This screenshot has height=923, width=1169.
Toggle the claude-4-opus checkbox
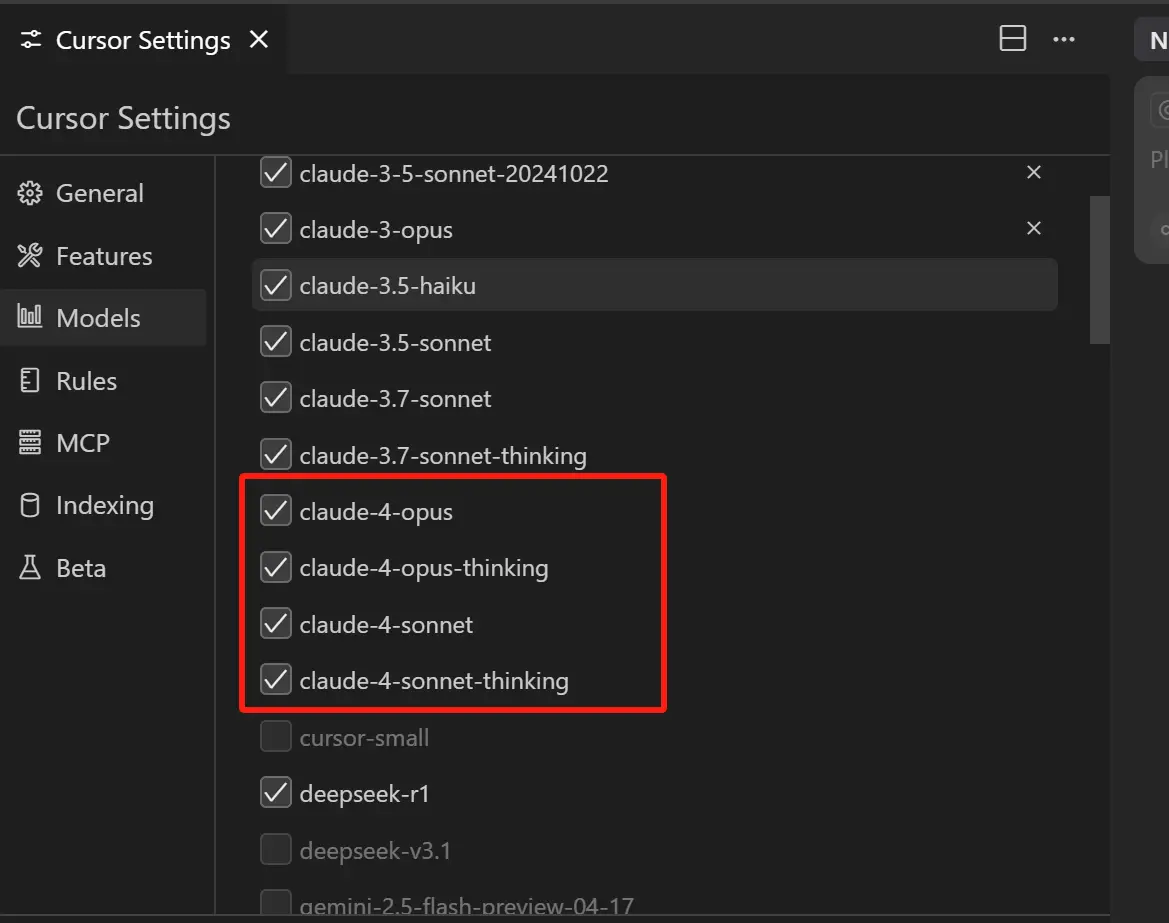click(276, 511)
